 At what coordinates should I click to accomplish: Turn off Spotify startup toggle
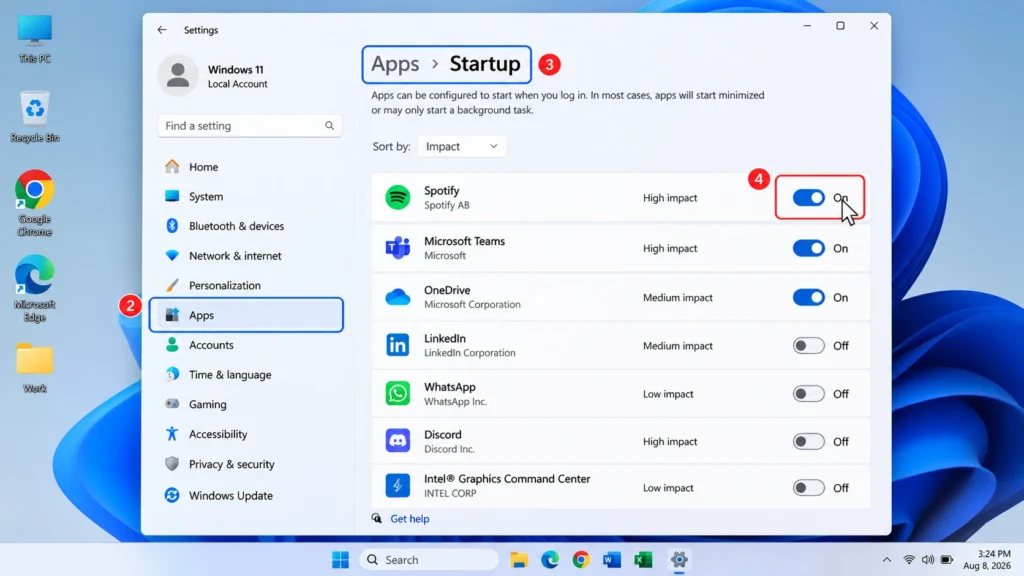[x=808, y=198]
